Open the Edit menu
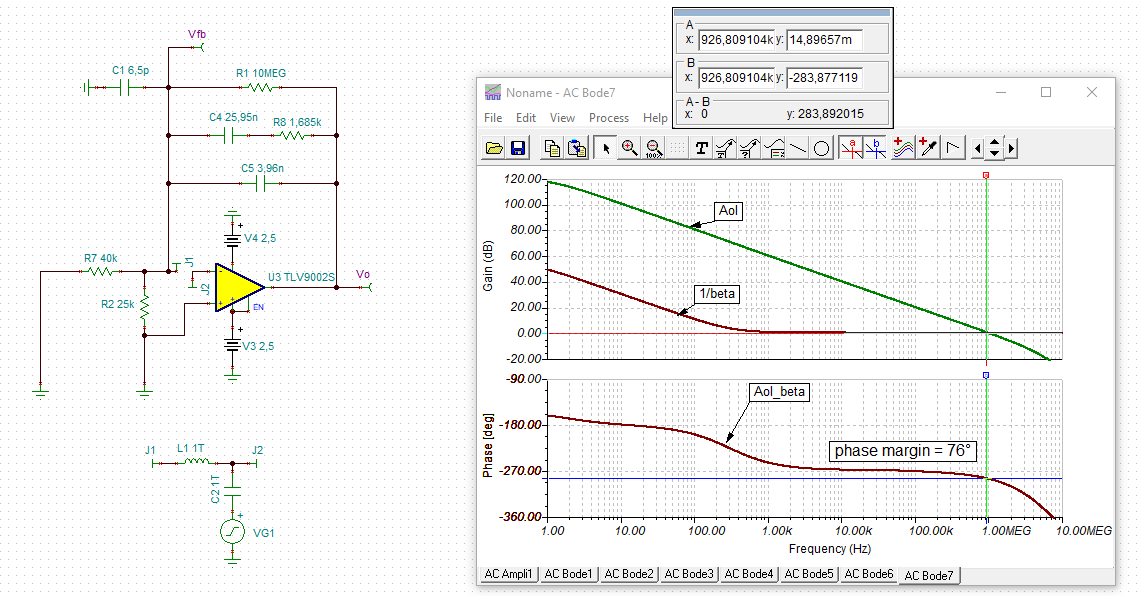Viewport: 1144px width, 596px height. coord(525,117)
